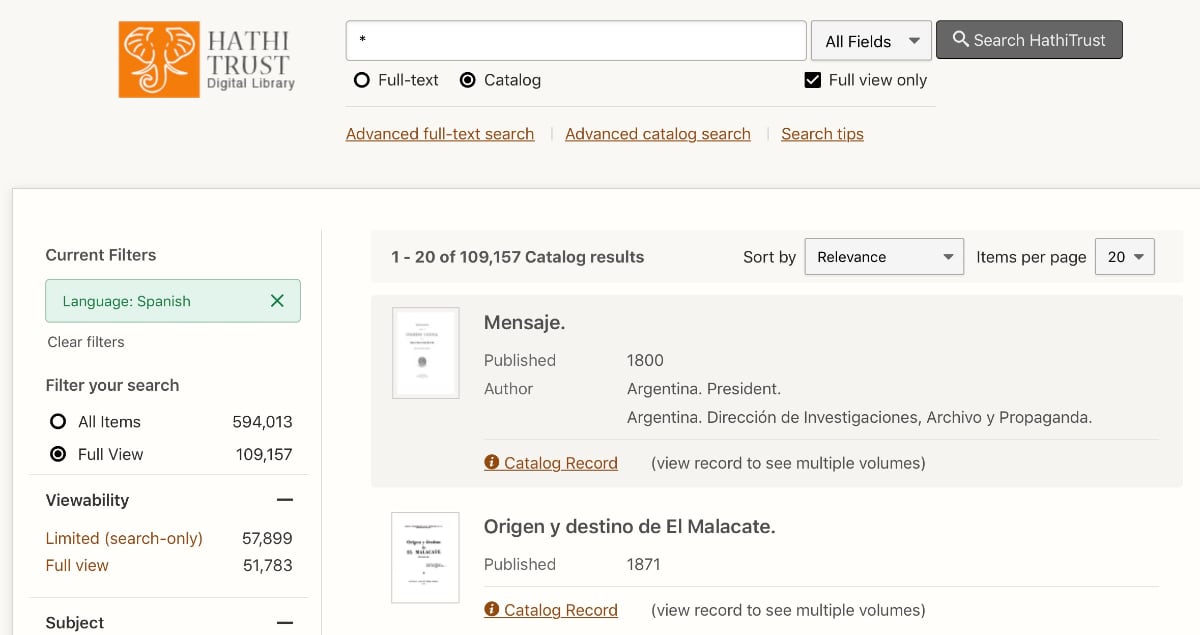Image resolution: width=1200 pixels, height=635 pixels.
Task: Click title "Origen y destino de El Malacate."
Action: [630, 526]
